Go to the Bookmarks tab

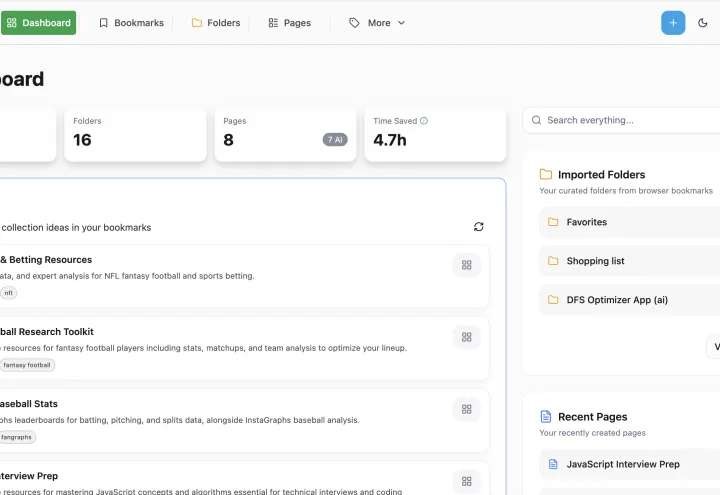tap(131, 23)
